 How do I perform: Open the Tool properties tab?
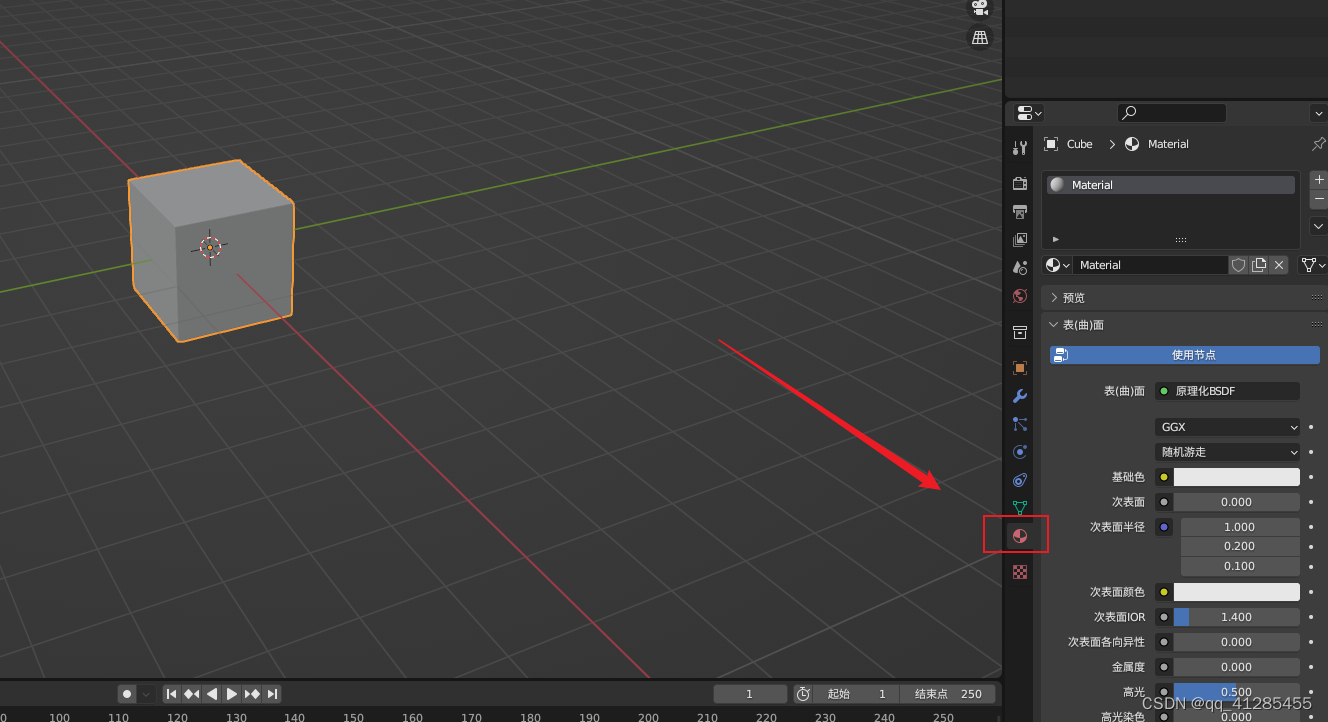[x=1020, y=148]
